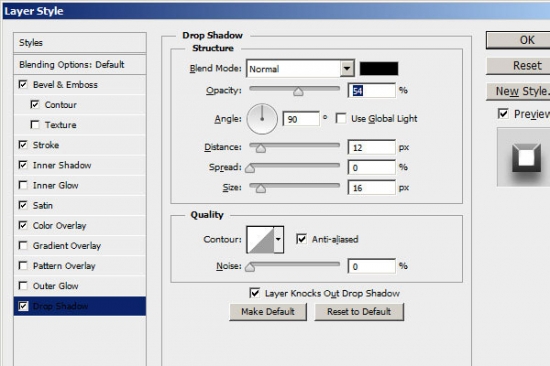Click the contour curve thumbnail
This screenshot has height=366, width=550.
[x=260, y=239]
